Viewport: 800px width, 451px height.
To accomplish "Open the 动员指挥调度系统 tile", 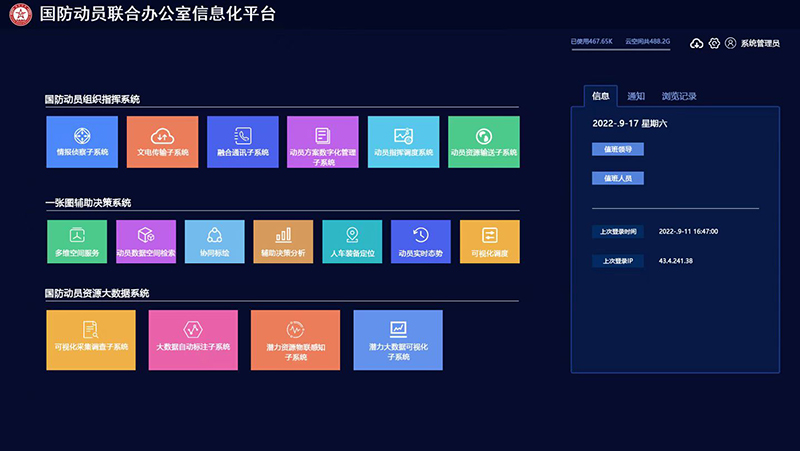I will [x=403, y=141].
